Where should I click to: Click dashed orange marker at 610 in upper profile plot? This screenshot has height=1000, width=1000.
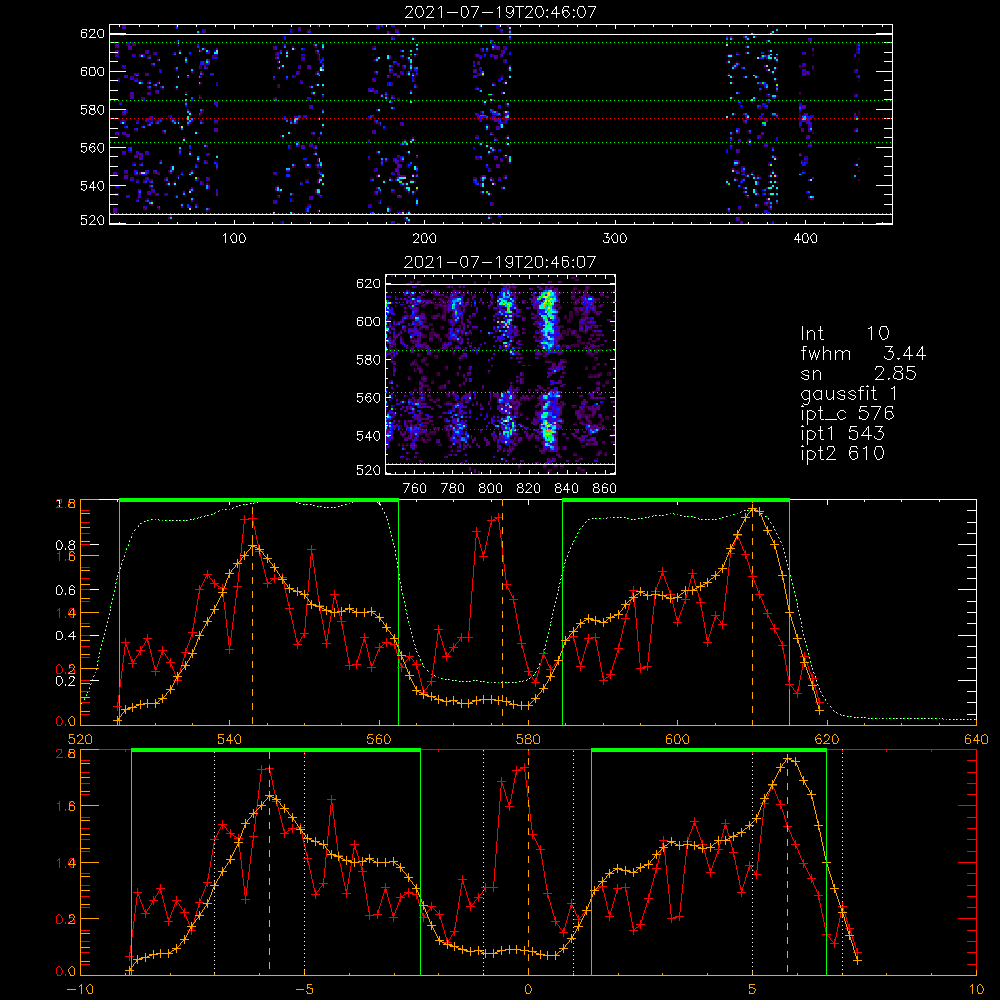pos(753,612)
